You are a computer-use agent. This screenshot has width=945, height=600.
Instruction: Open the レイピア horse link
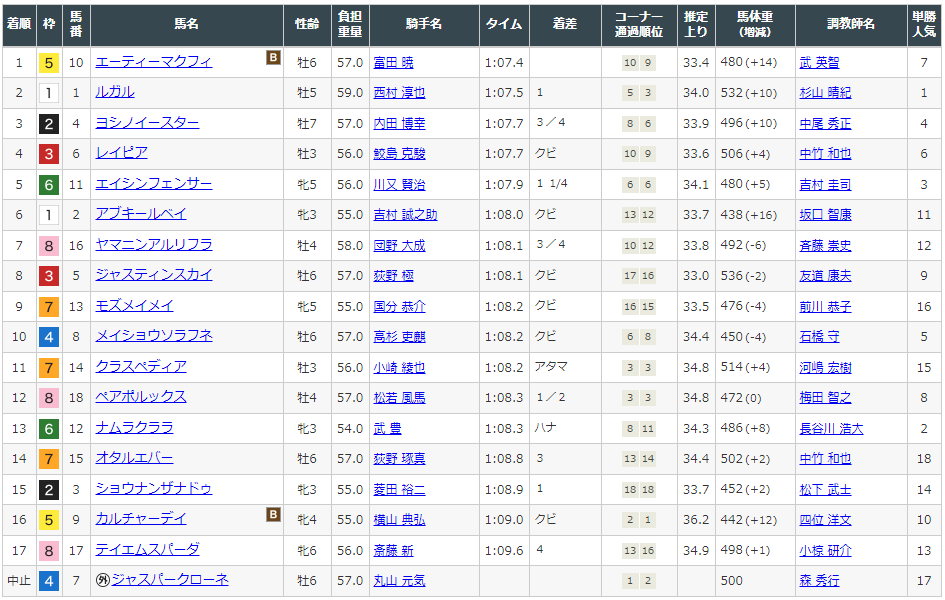click(x=121, y=153)
